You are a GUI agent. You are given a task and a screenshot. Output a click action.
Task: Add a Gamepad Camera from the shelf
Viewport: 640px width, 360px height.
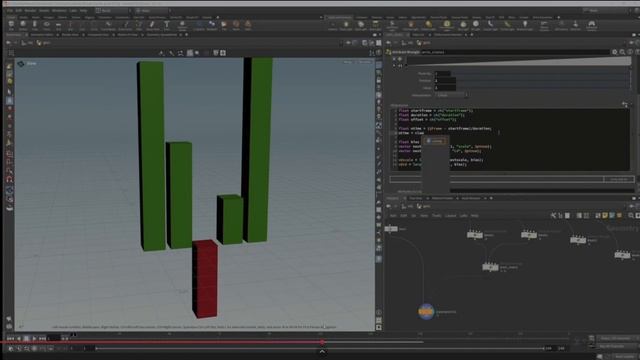point(591,25)
